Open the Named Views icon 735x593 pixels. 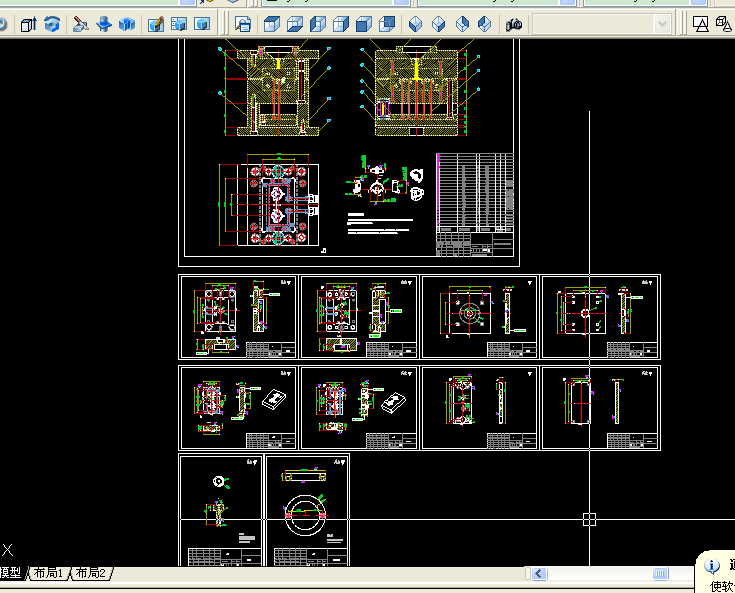click(243, 24)
